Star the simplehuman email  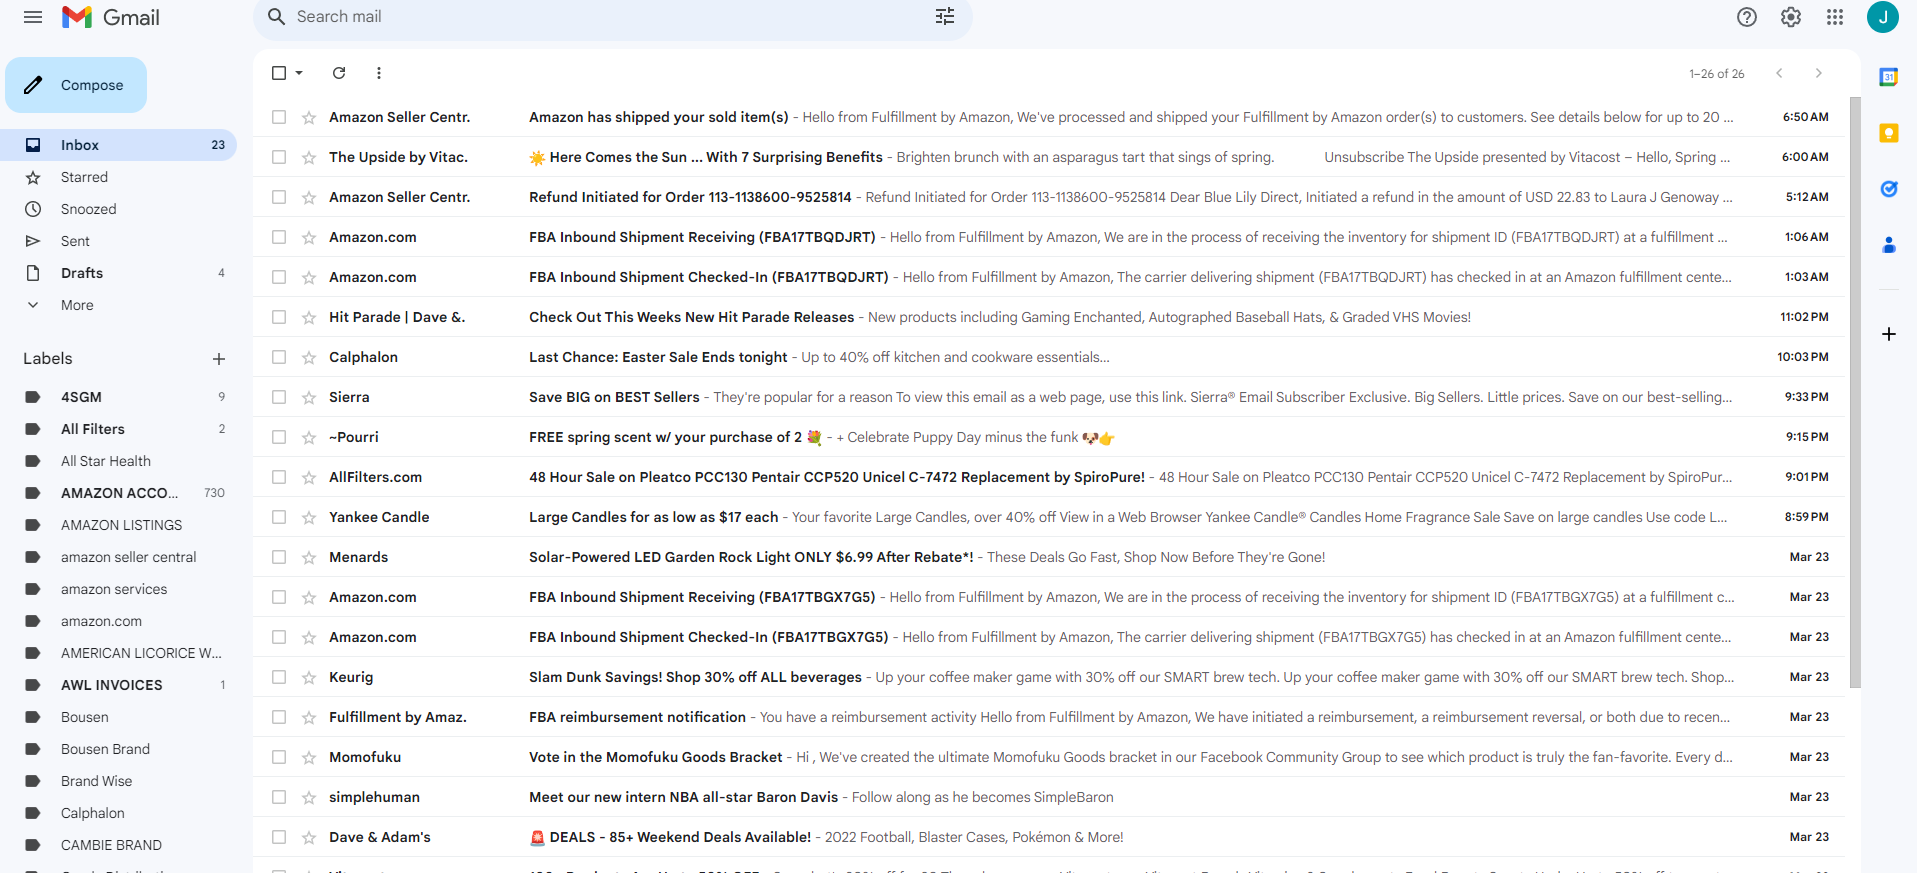tap(309, 797)
